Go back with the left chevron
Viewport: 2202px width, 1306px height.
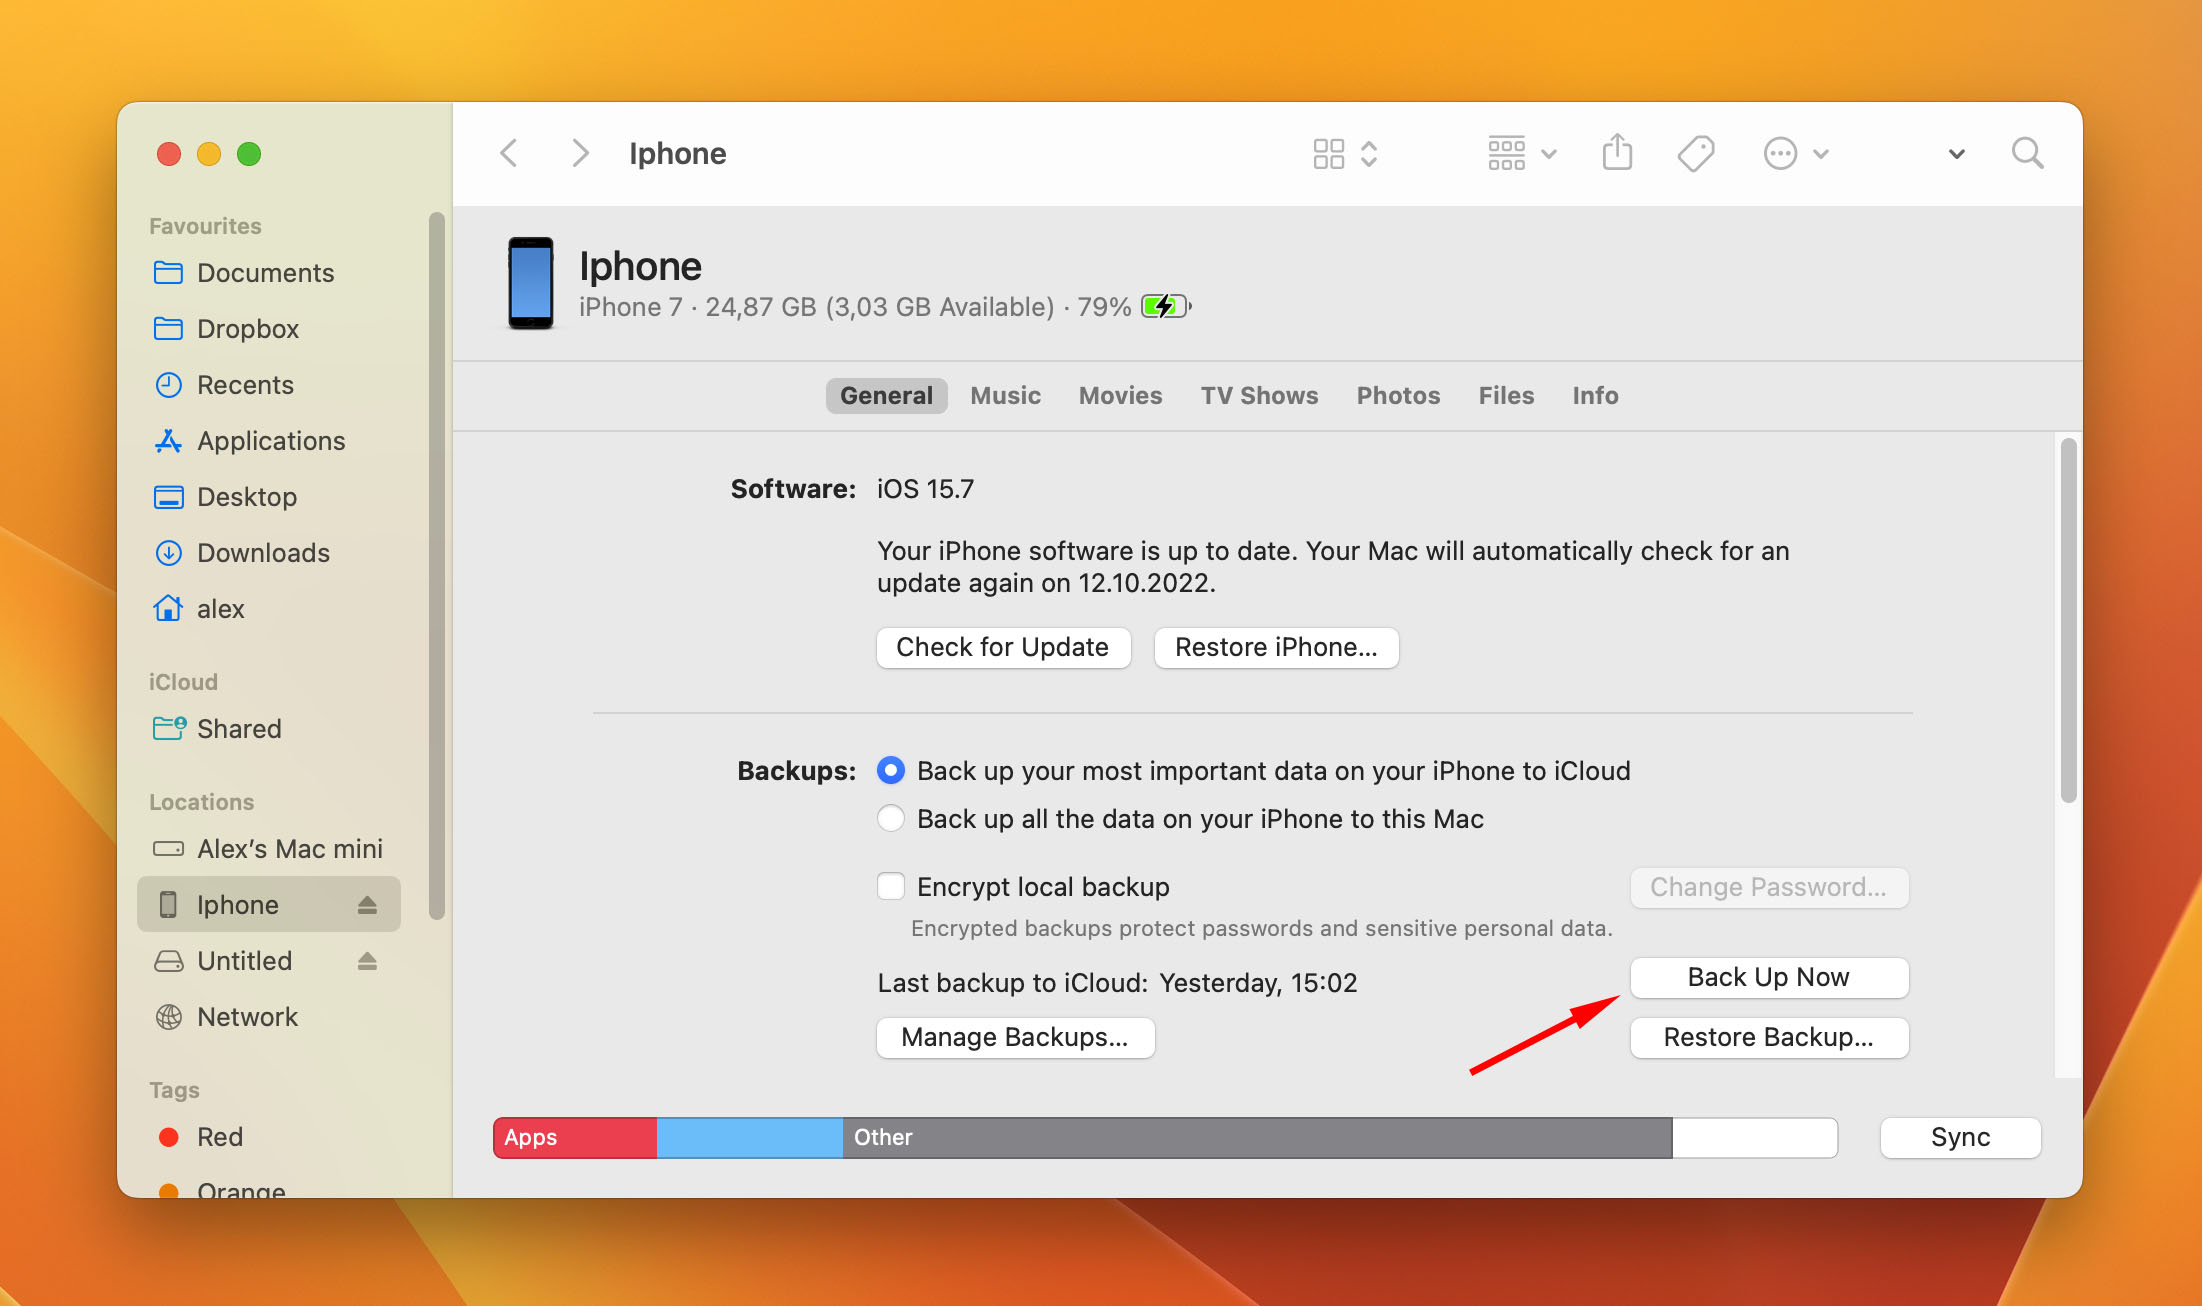509,153
